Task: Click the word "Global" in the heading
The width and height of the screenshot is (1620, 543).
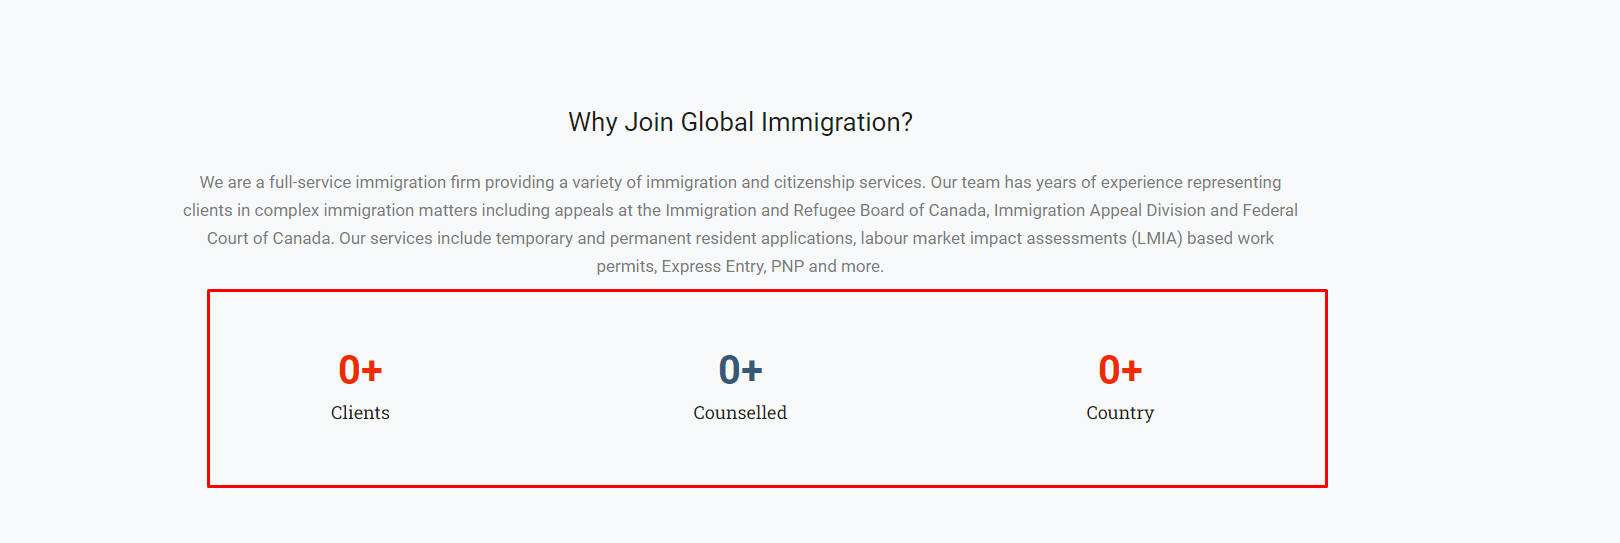Action: tap(717, 122)
